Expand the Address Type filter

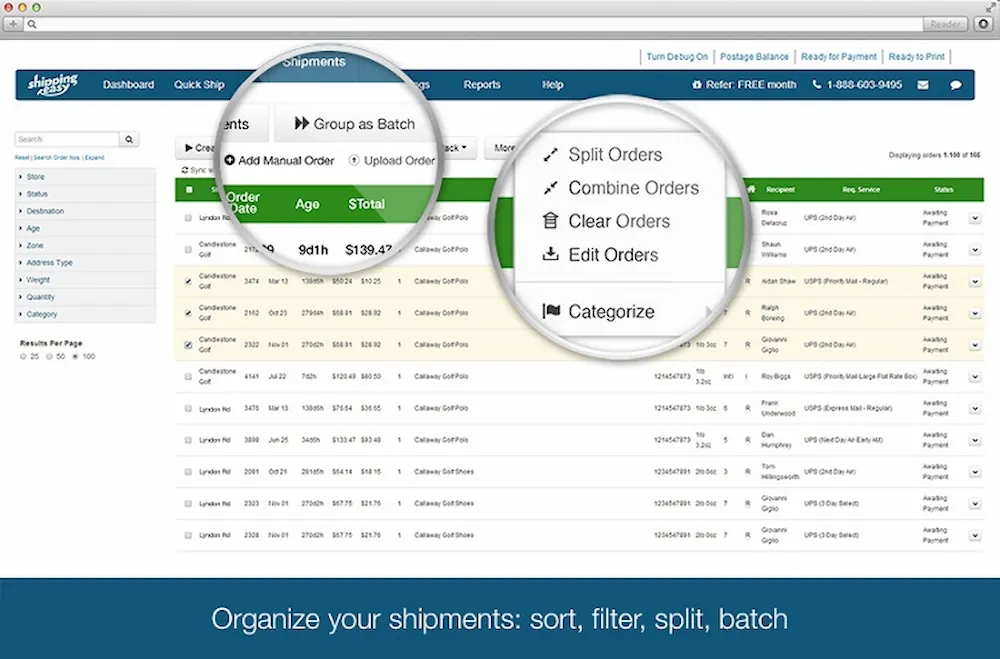coord(85,263)
